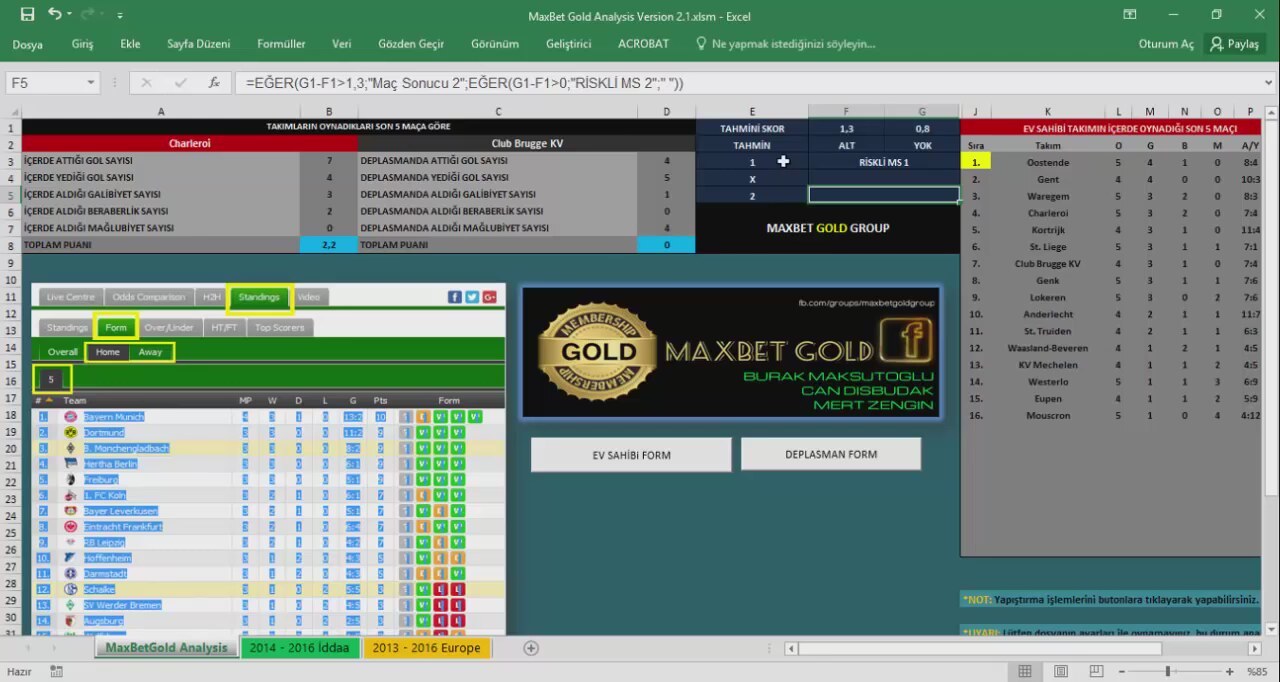1280x682 pixels.
Task: Open the Formüller ribbon tab
Action: pyautogui.click(x=281, y=44)
